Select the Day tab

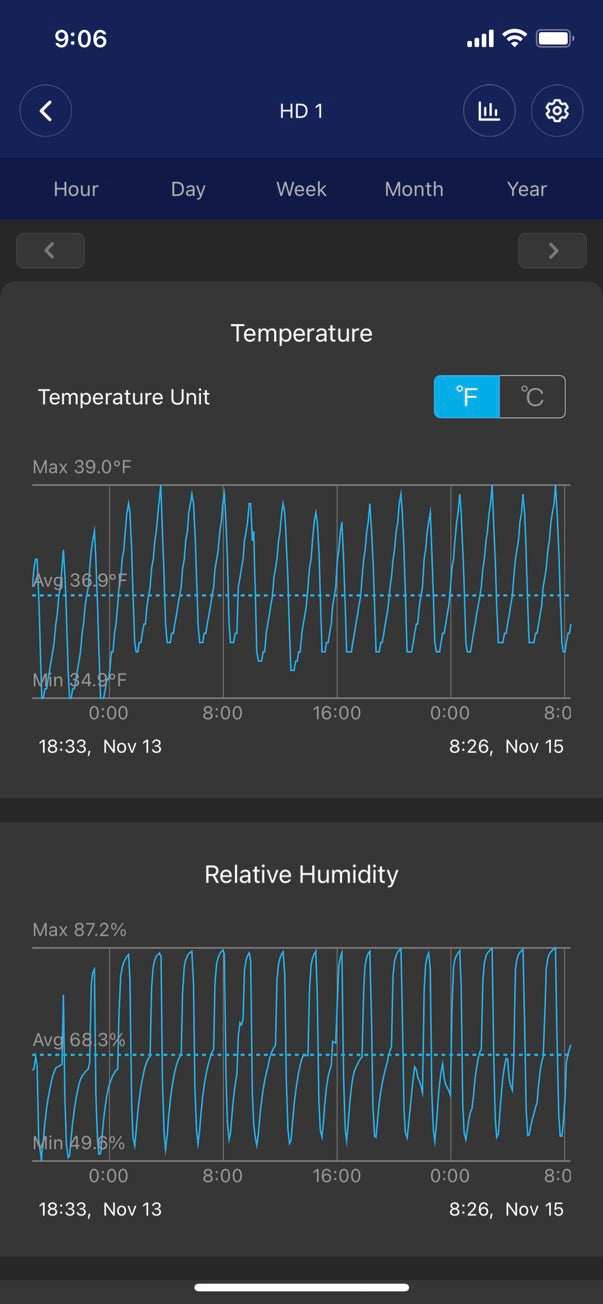click(188, 189)
